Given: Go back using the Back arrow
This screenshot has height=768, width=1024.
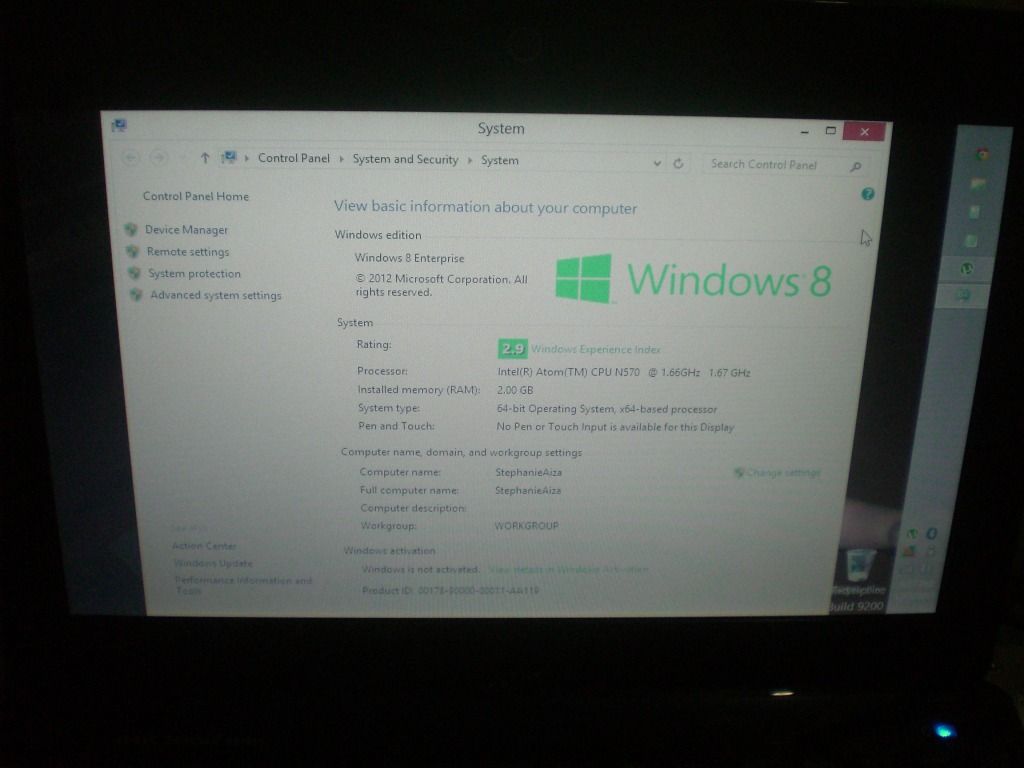Looking at the screenshot, I should pos(131,157).
